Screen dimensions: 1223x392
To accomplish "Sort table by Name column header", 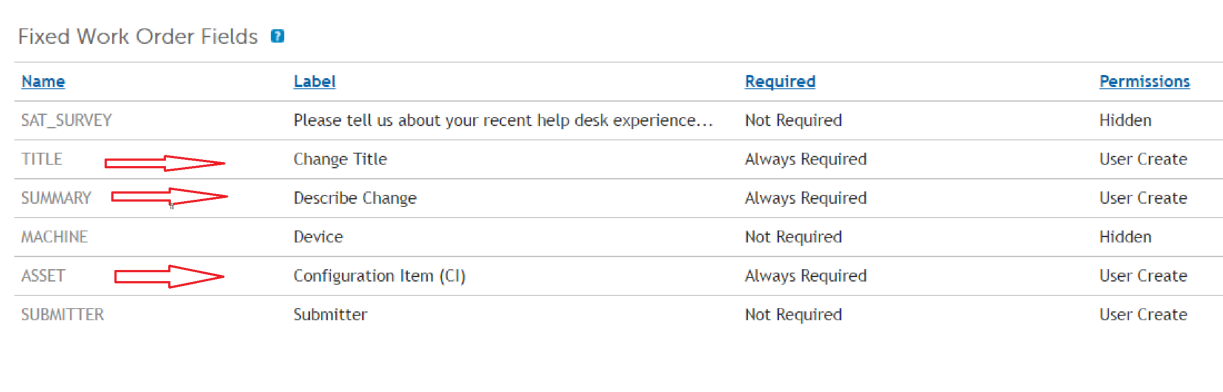I will tap(43, 82).
